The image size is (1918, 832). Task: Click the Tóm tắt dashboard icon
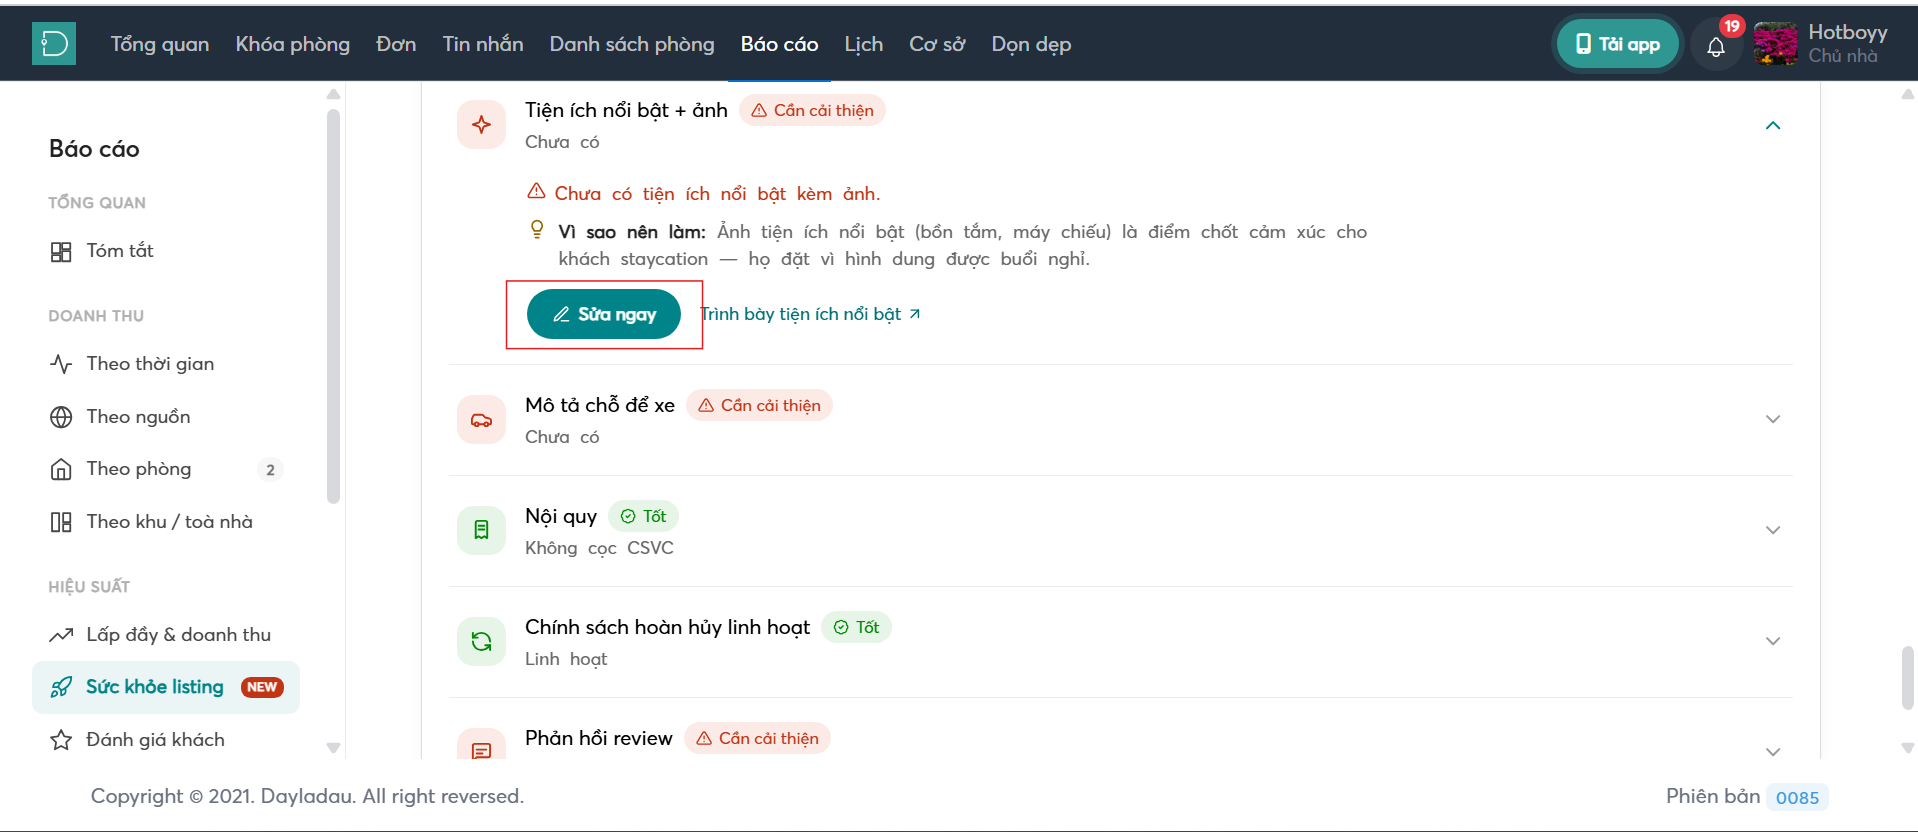tap(61, 252)
